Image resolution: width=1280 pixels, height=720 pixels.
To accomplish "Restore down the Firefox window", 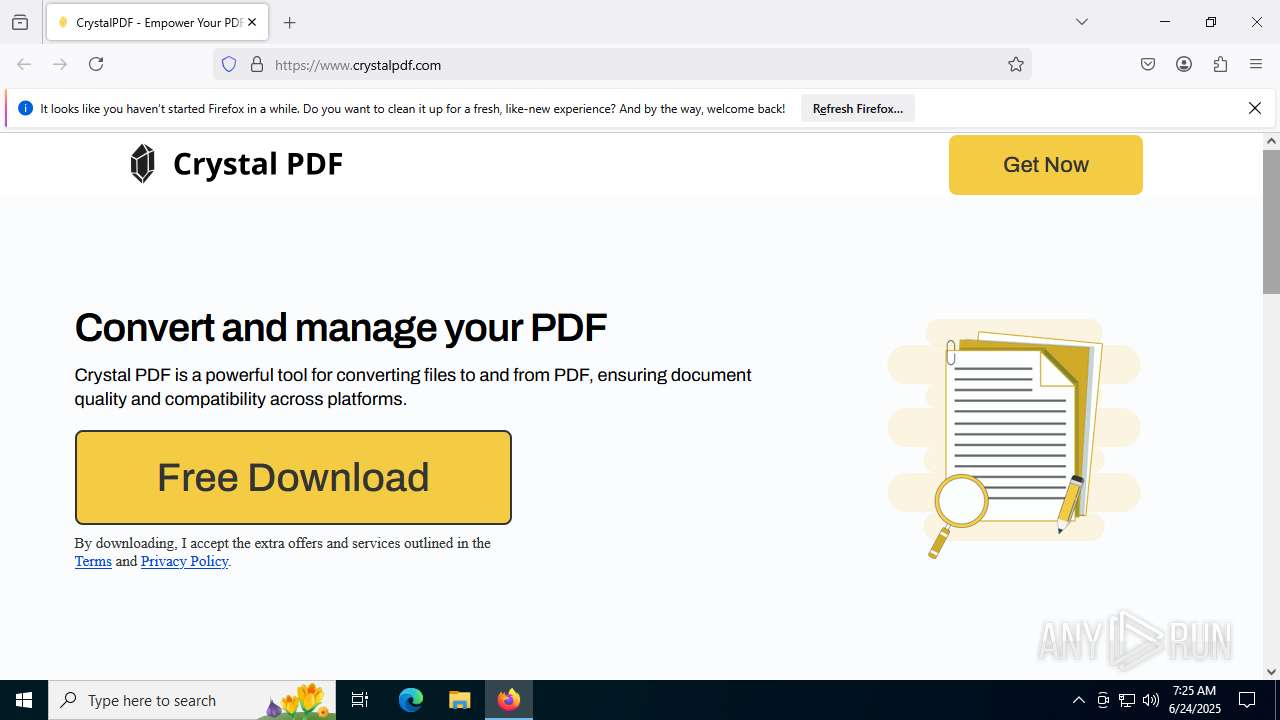I will coord(1210,22).
